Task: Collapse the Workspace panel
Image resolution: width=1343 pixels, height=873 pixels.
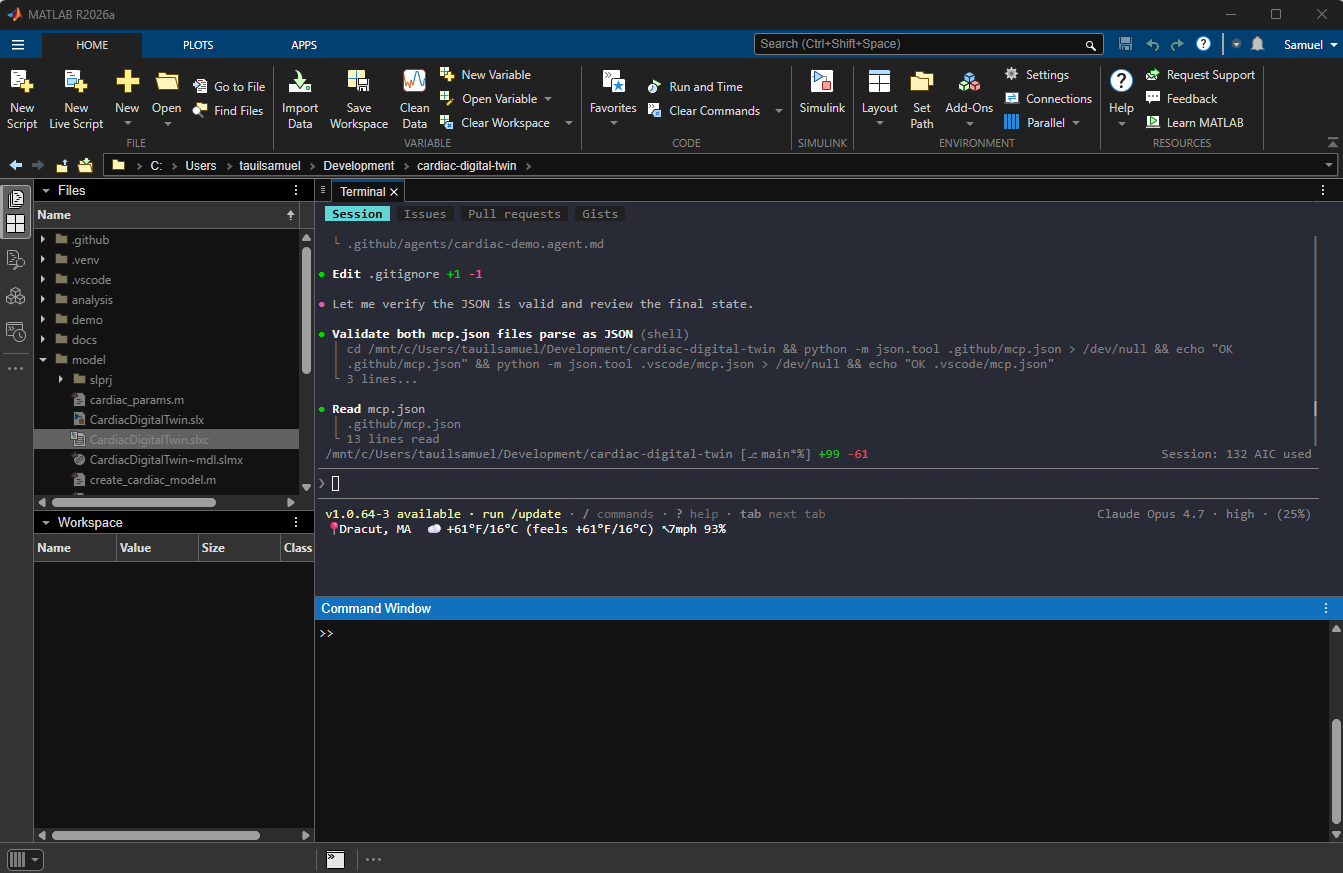Action: coord(46,522)
